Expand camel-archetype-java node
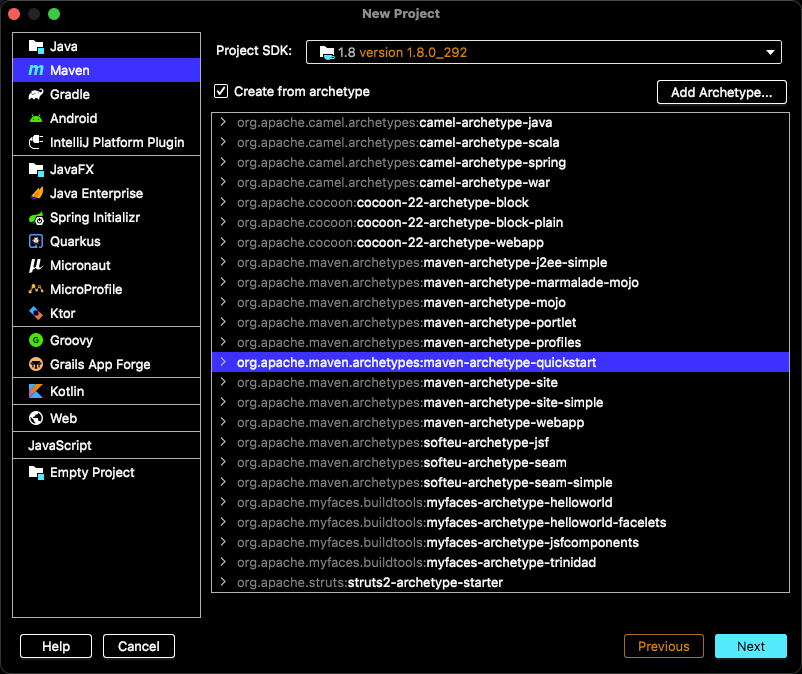 coord(223,122)
